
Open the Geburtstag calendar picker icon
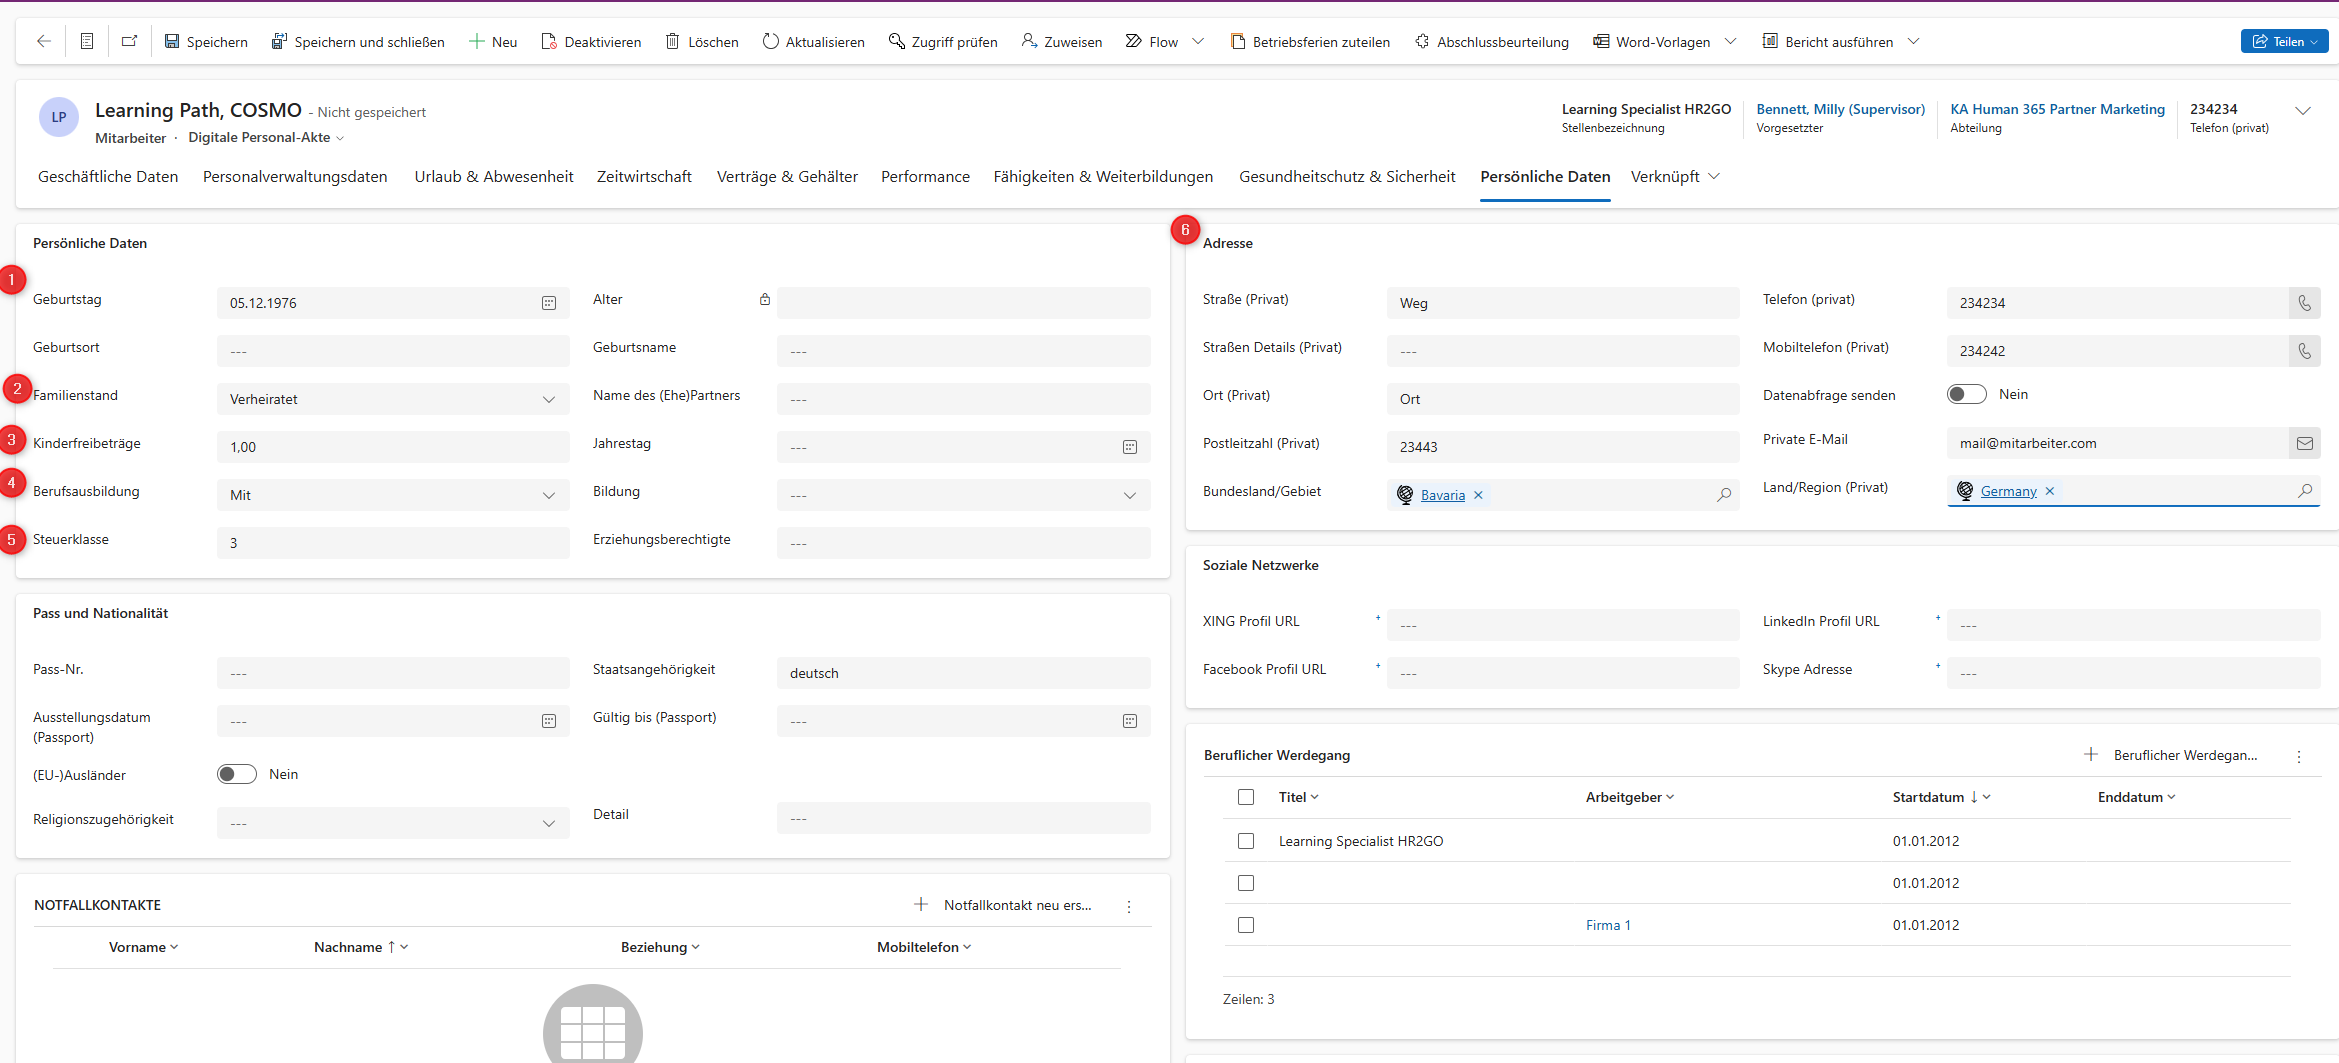click(549, 303)
